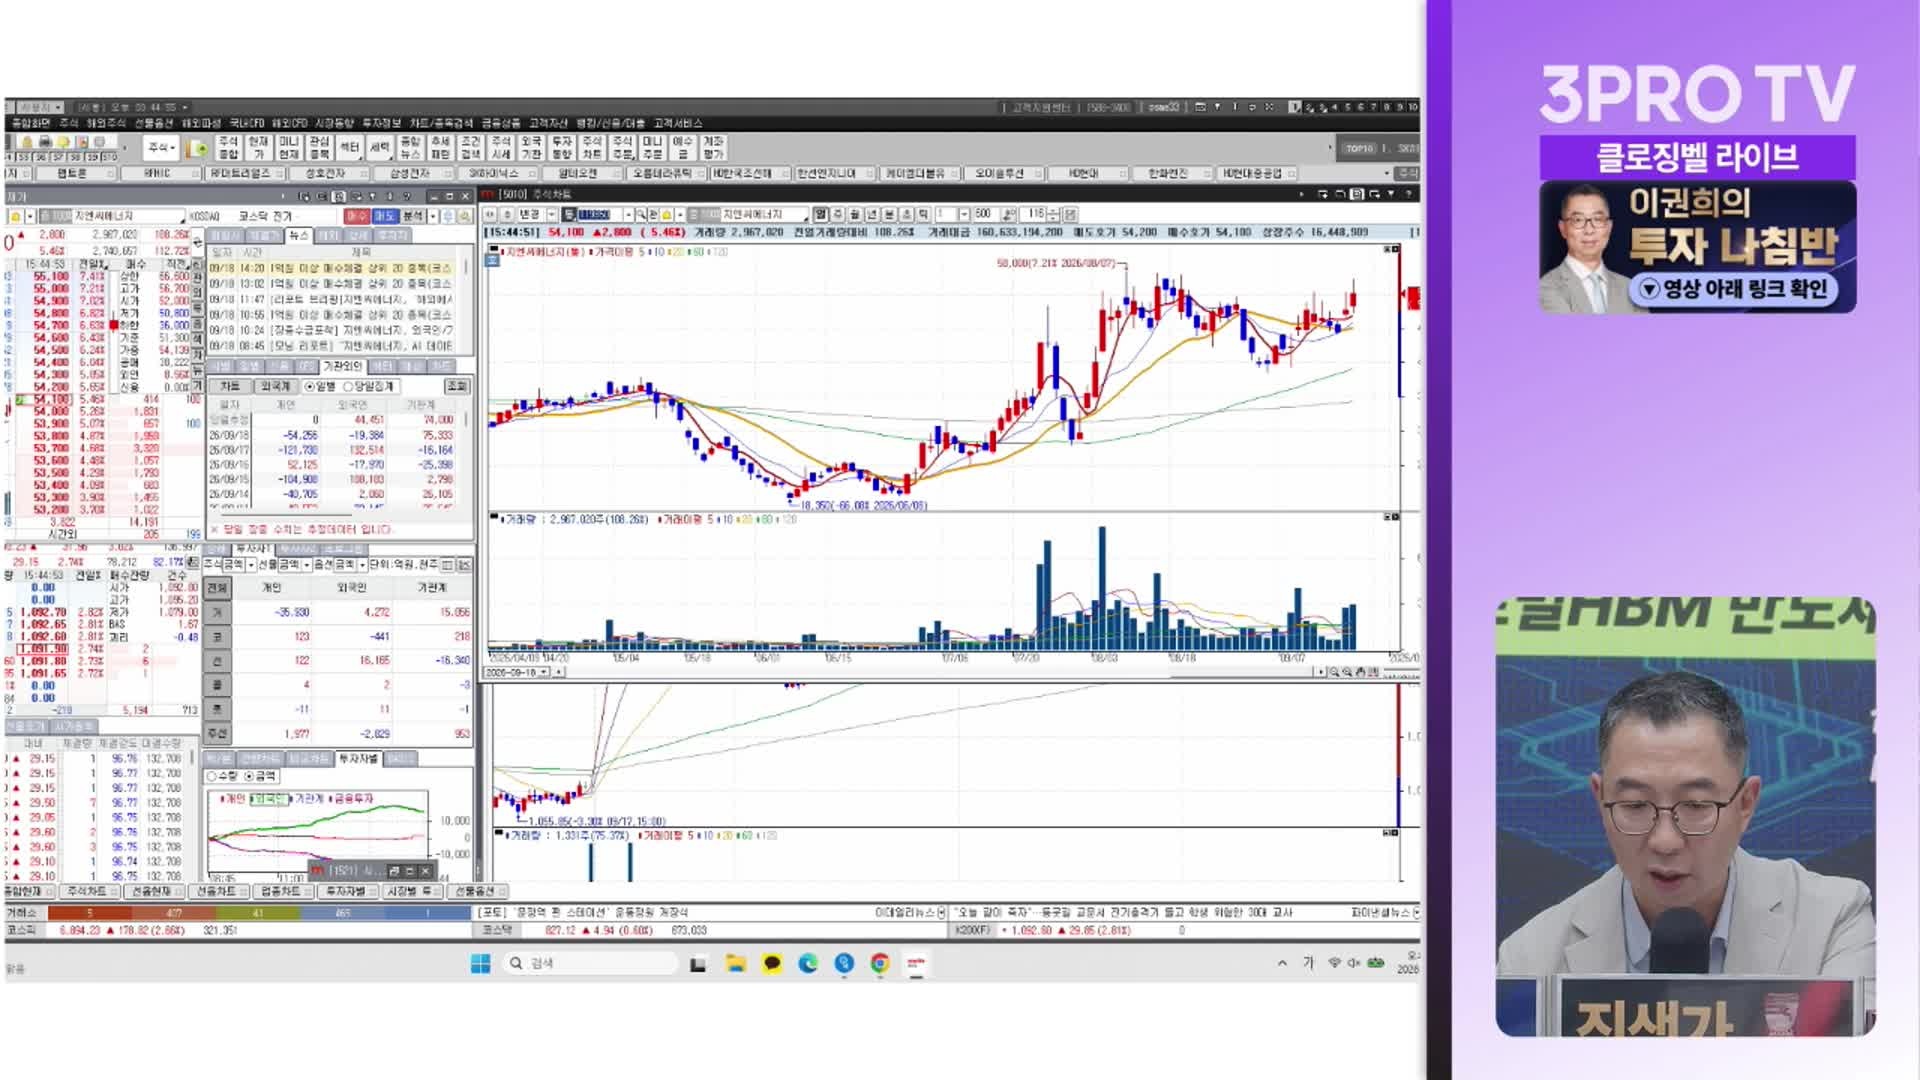Image resolution: width=1920 pixels, height=1080 pixels.
Task: Select the 틱 tick period chart button
Action: click(x=924, y=214)
